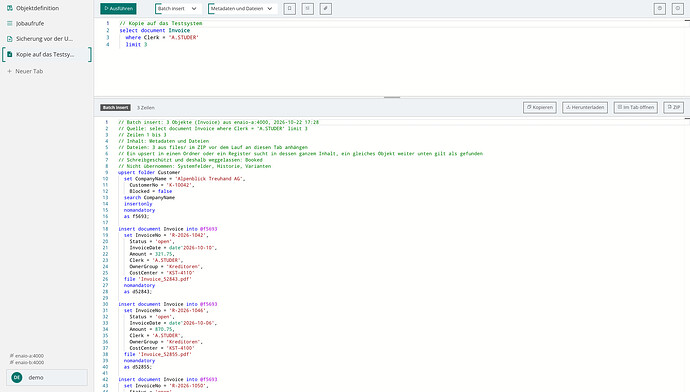Click the cost center 'KST-4110'
Viewport: 690px width, 392px height.
tap(180, 273)
